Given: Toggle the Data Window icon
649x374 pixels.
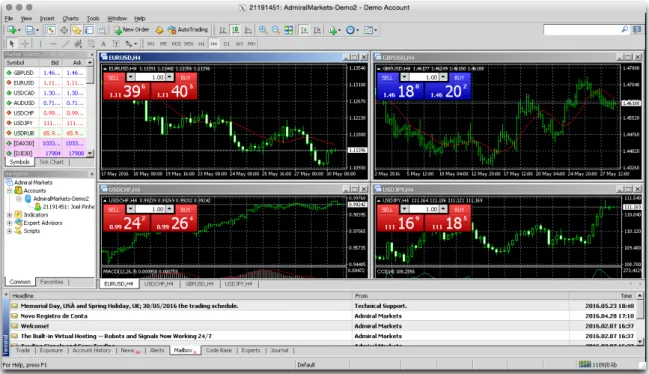Looking at the screenshot, I should coord(64,30).
